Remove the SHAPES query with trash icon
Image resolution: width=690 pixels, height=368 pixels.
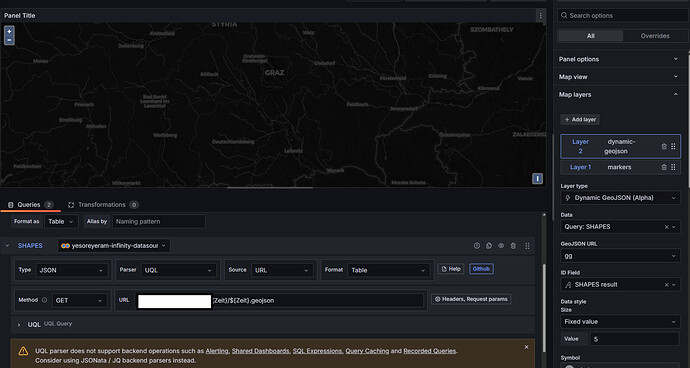tap(513, 246)
